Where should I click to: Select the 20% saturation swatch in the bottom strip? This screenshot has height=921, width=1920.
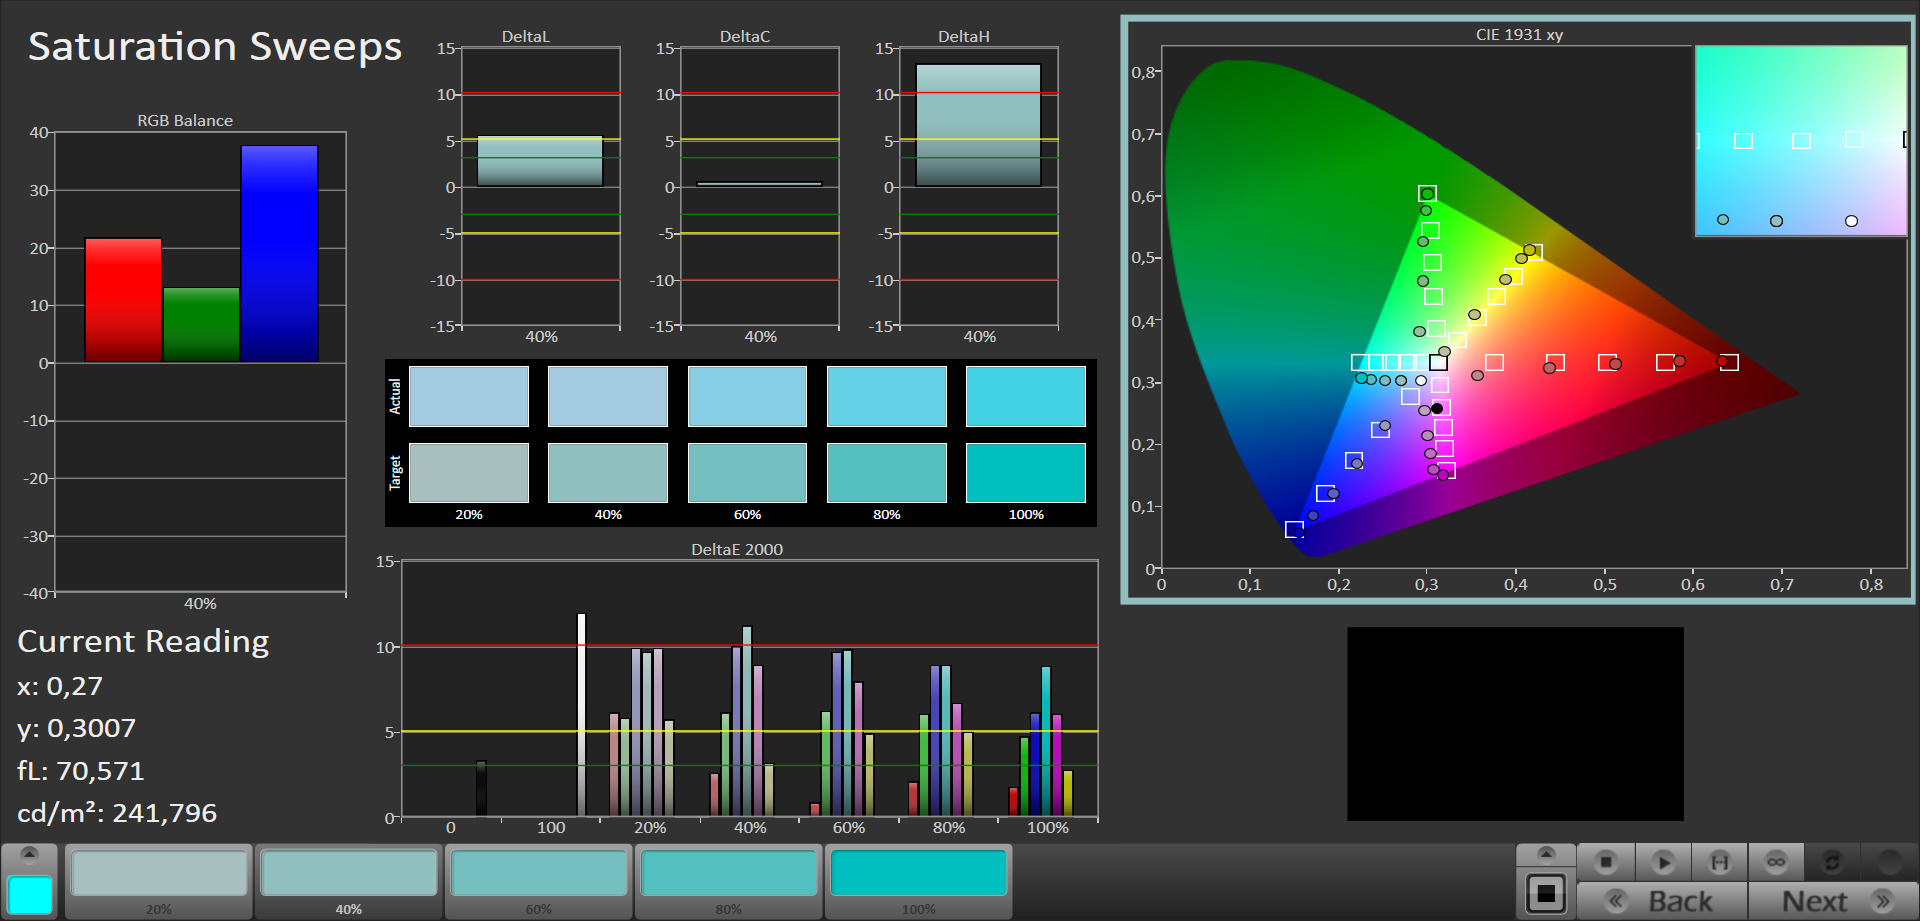pos(159,881)
